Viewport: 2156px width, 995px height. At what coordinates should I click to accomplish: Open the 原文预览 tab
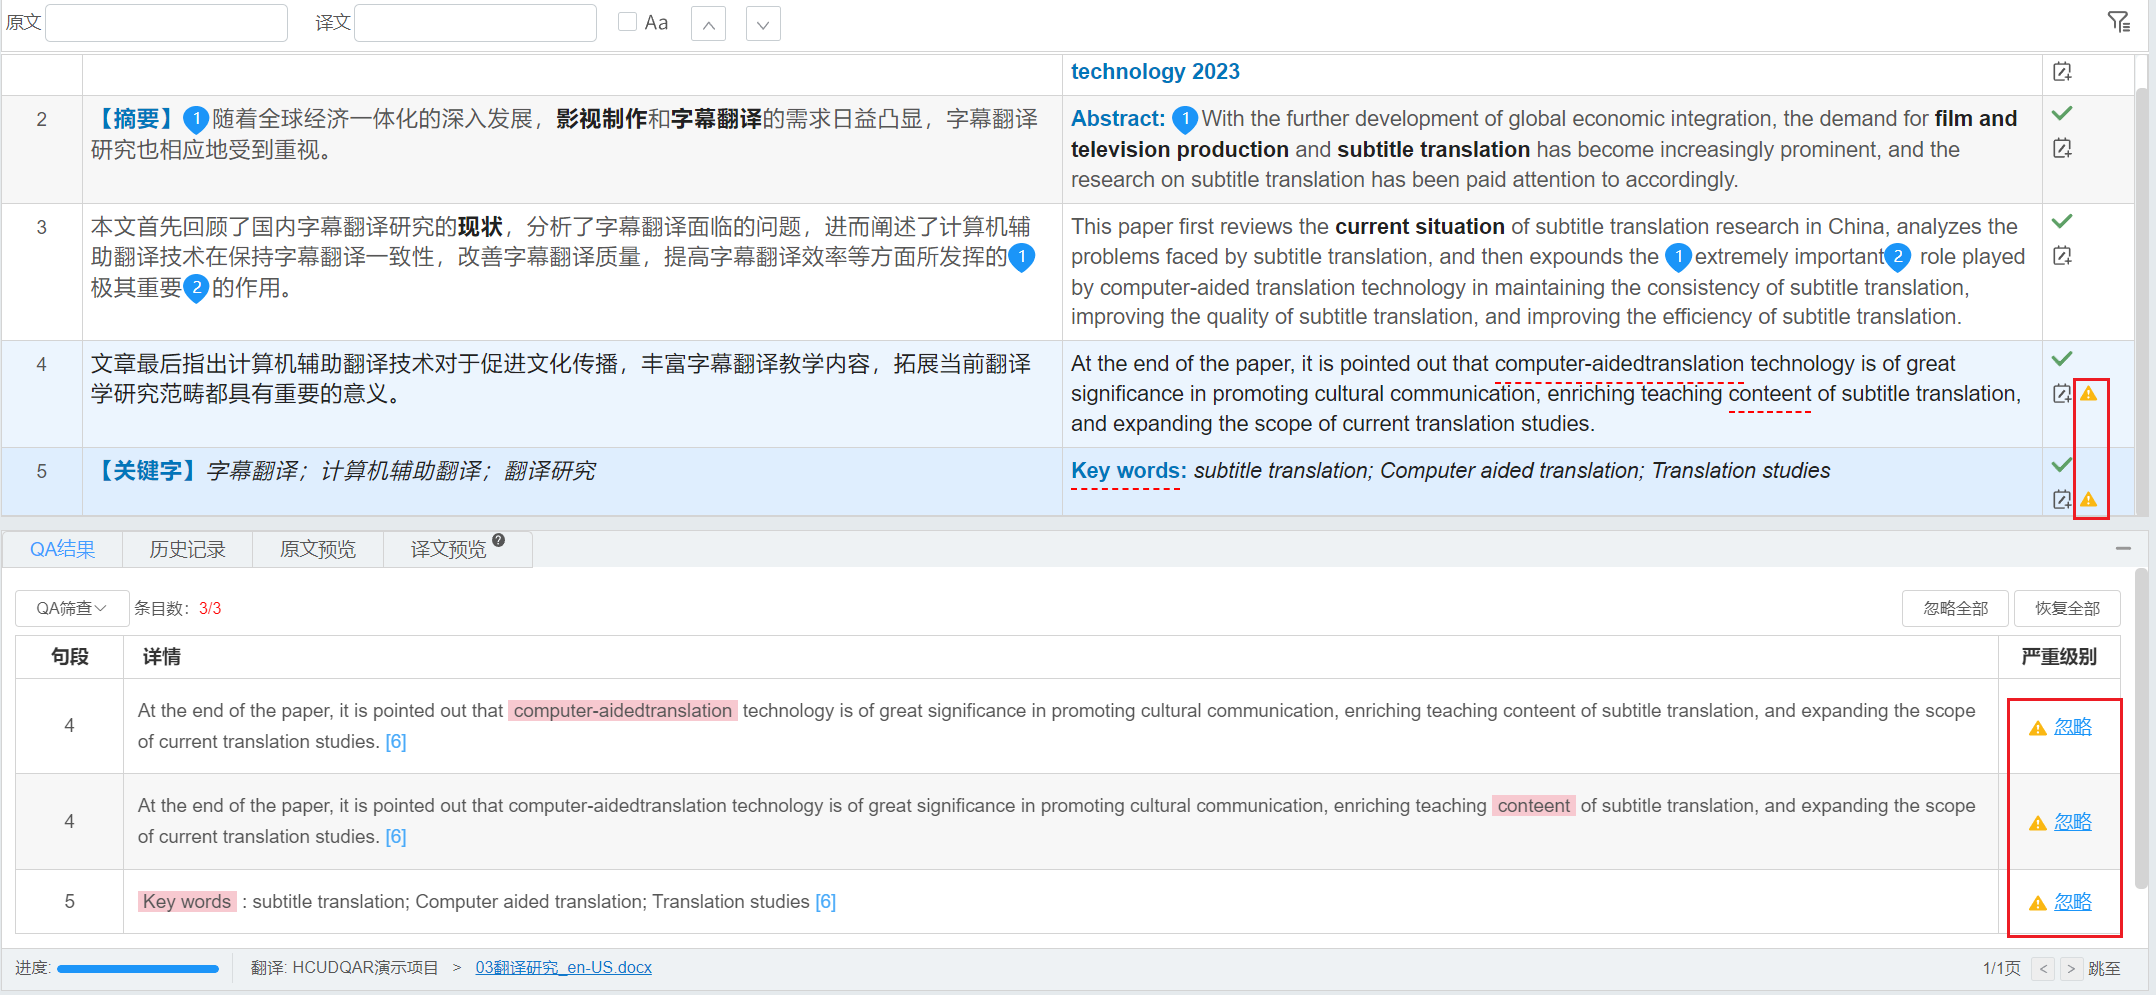click(317, 549)
